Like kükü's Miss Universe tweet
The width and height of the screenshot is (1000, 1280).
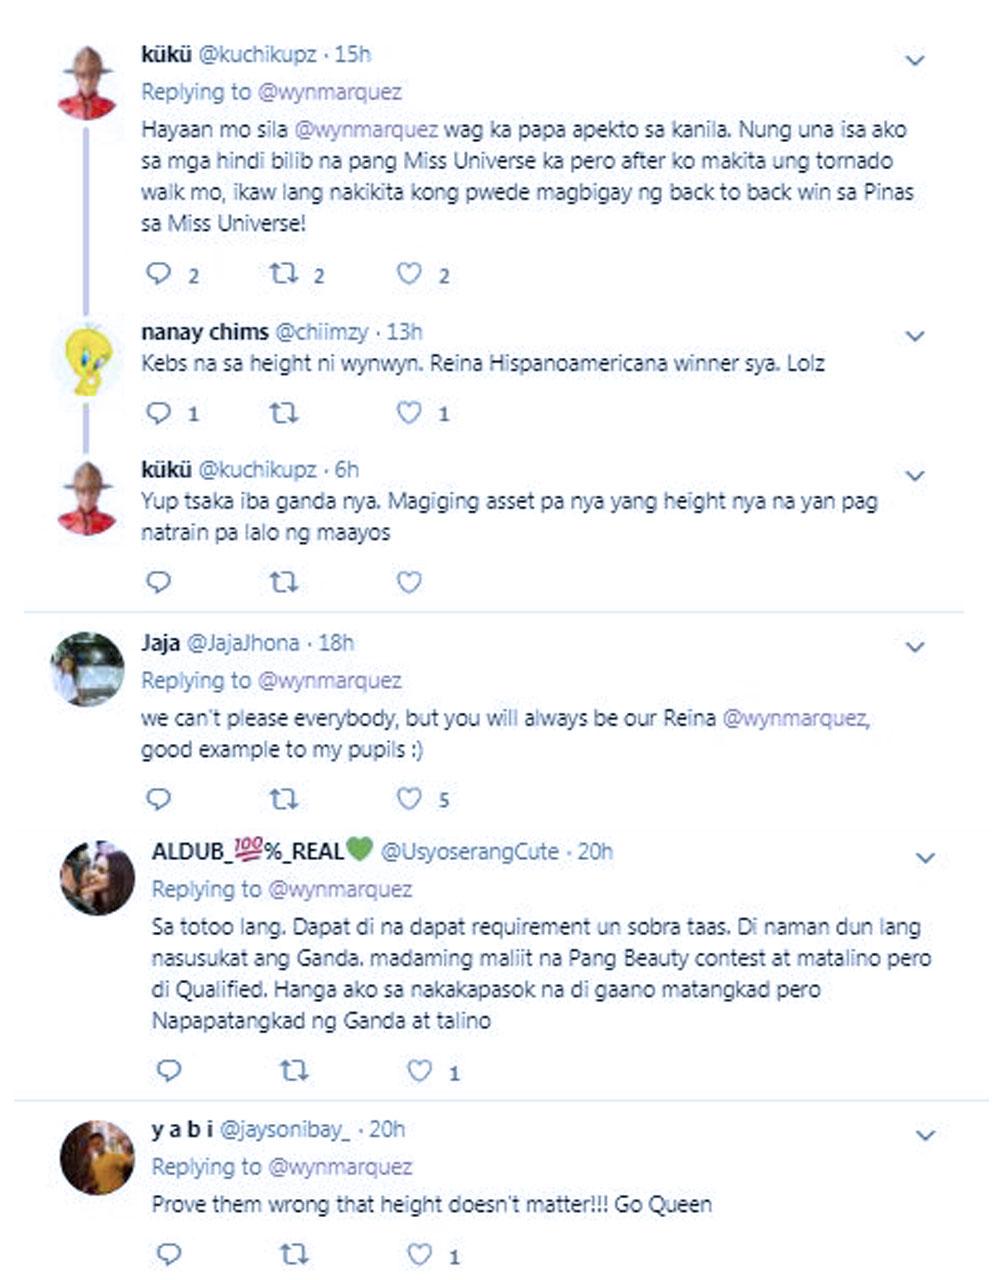click(410, 273)
